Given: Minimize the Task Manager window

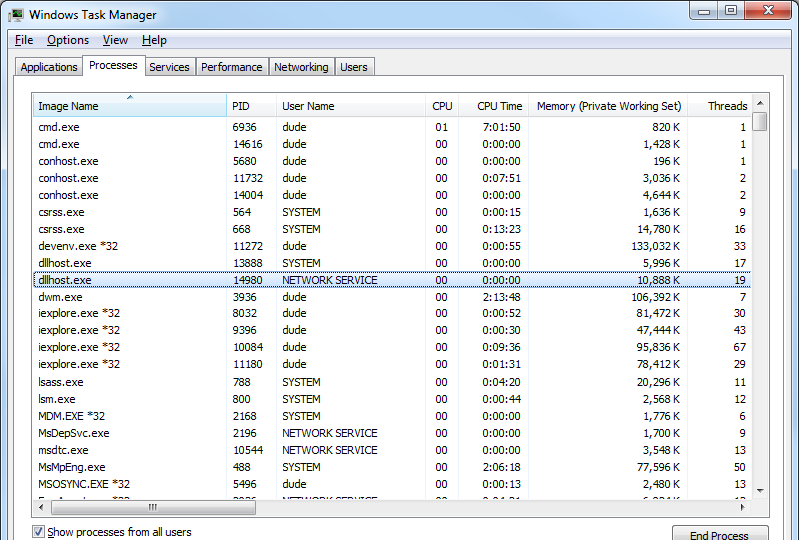Looking at the screenshot, I should (x=704, y=11).
